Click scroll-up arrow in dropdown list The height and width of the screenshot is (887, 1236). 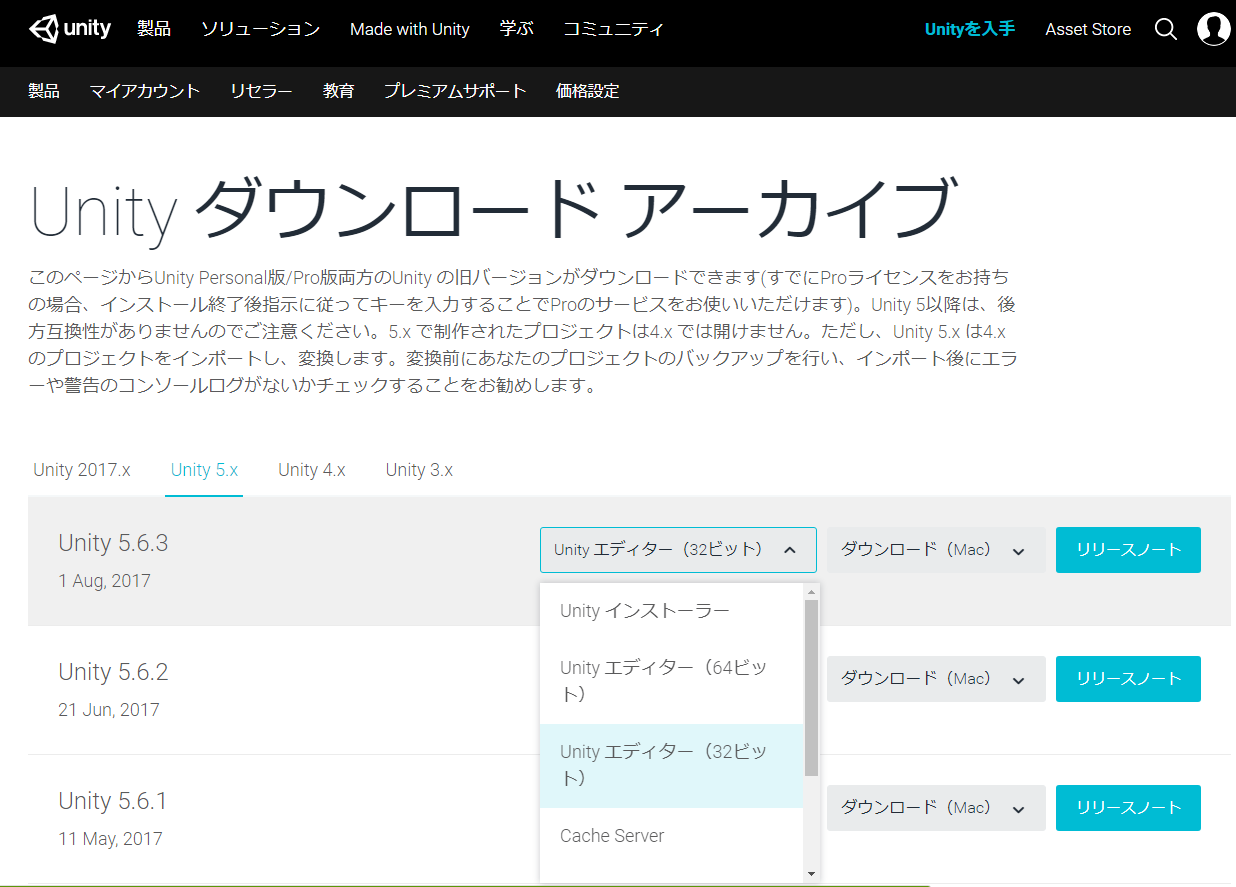click(811, 592)
